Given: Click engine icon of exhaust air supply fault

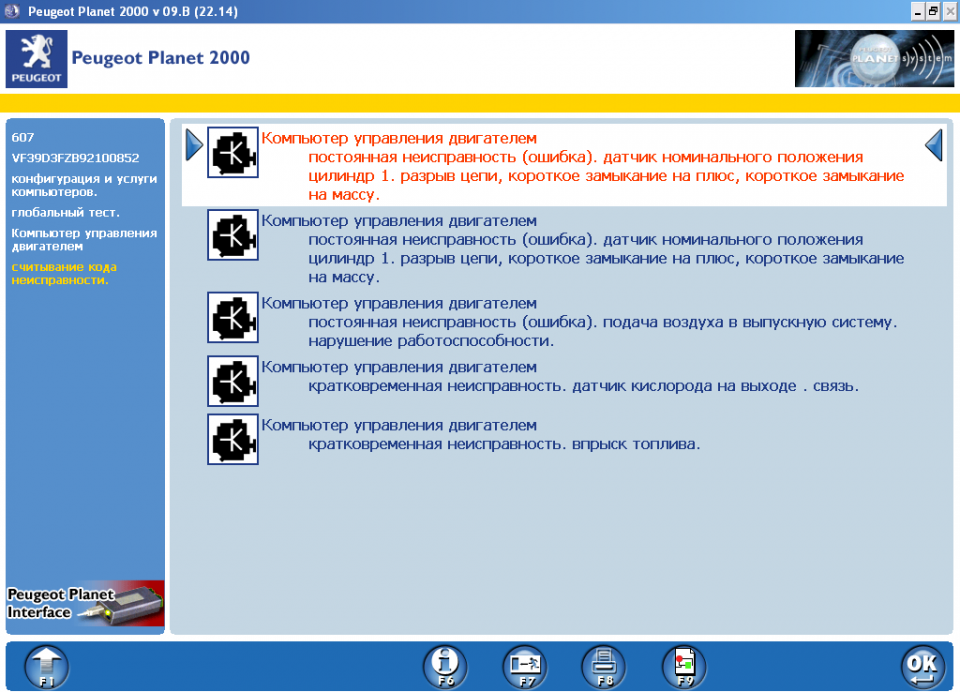Looking at the screenshot, I should click(233, 317).
